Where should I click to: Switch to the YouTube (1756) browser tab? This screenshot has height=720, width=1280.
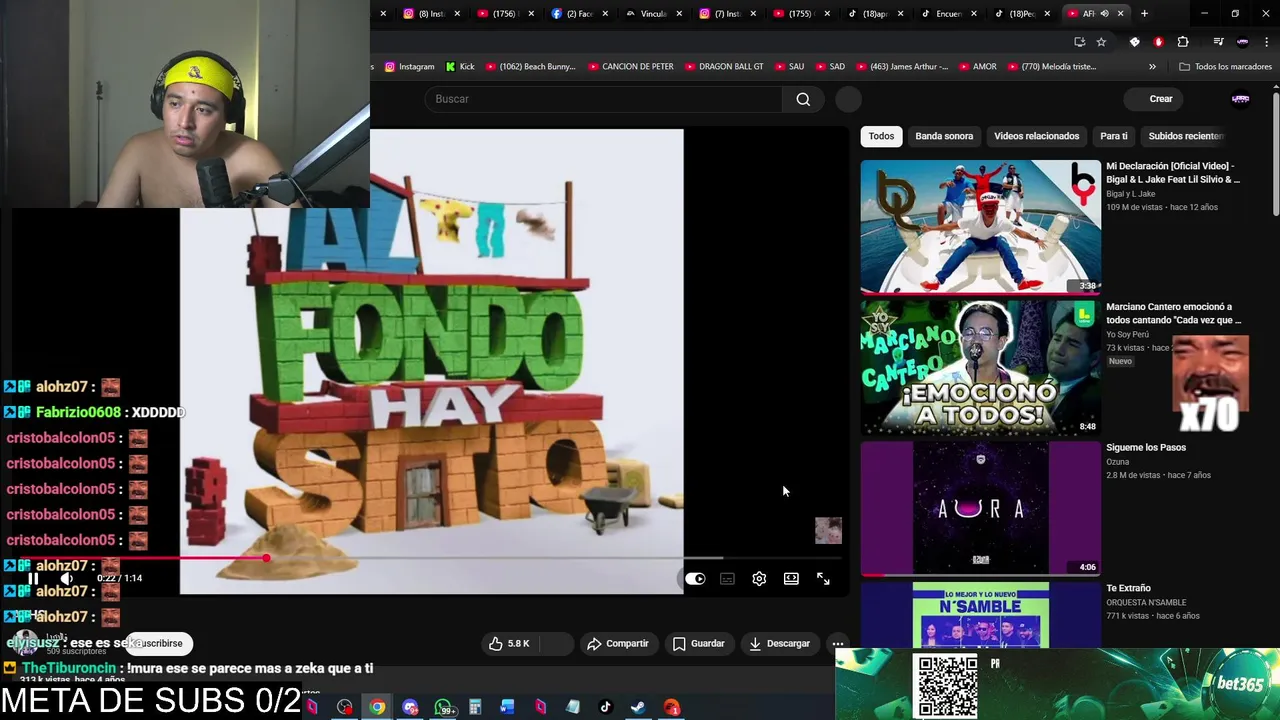click(x=504, y=13)
